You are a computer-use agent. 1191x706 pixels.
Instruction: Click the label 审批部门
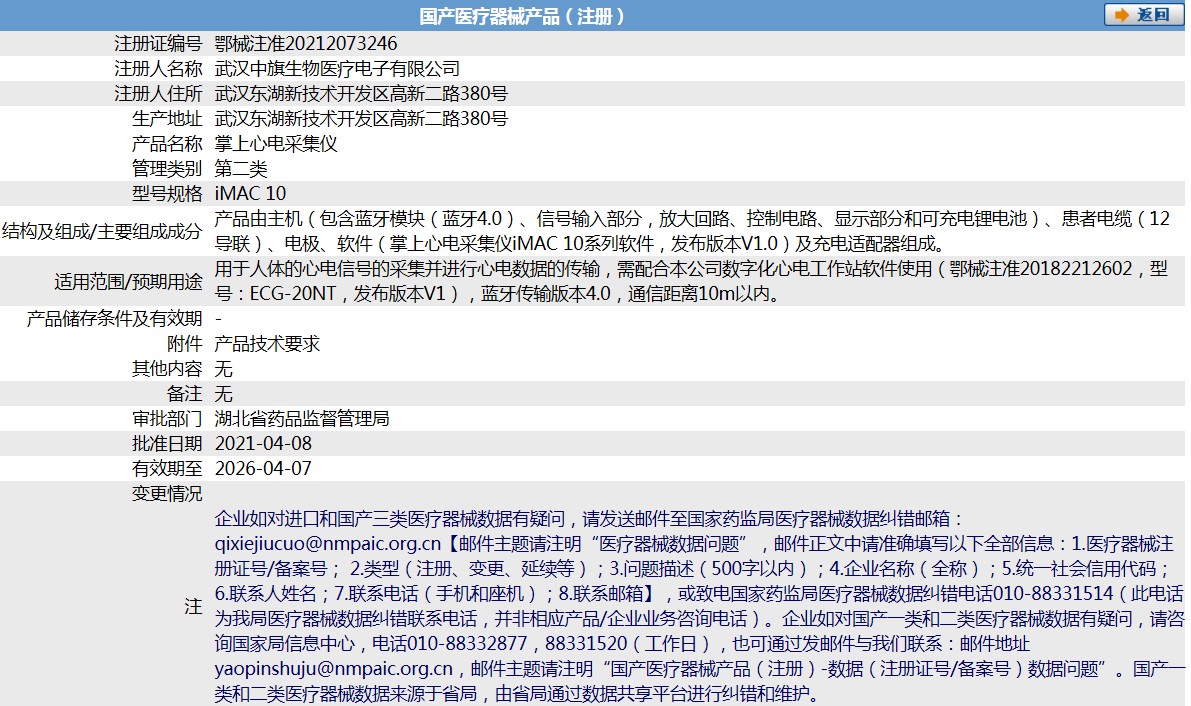tap(167, 419)
